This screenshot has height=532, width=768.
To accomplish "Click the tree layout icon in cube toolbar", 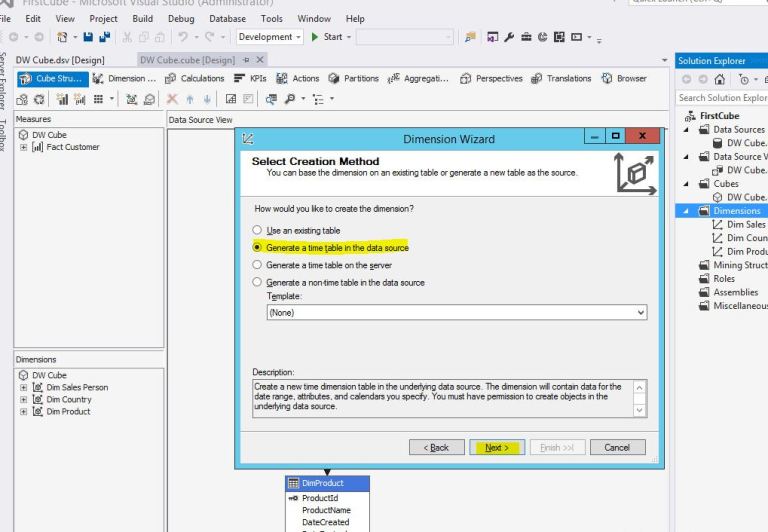I will pyautogui.click(x=318, y=99).
